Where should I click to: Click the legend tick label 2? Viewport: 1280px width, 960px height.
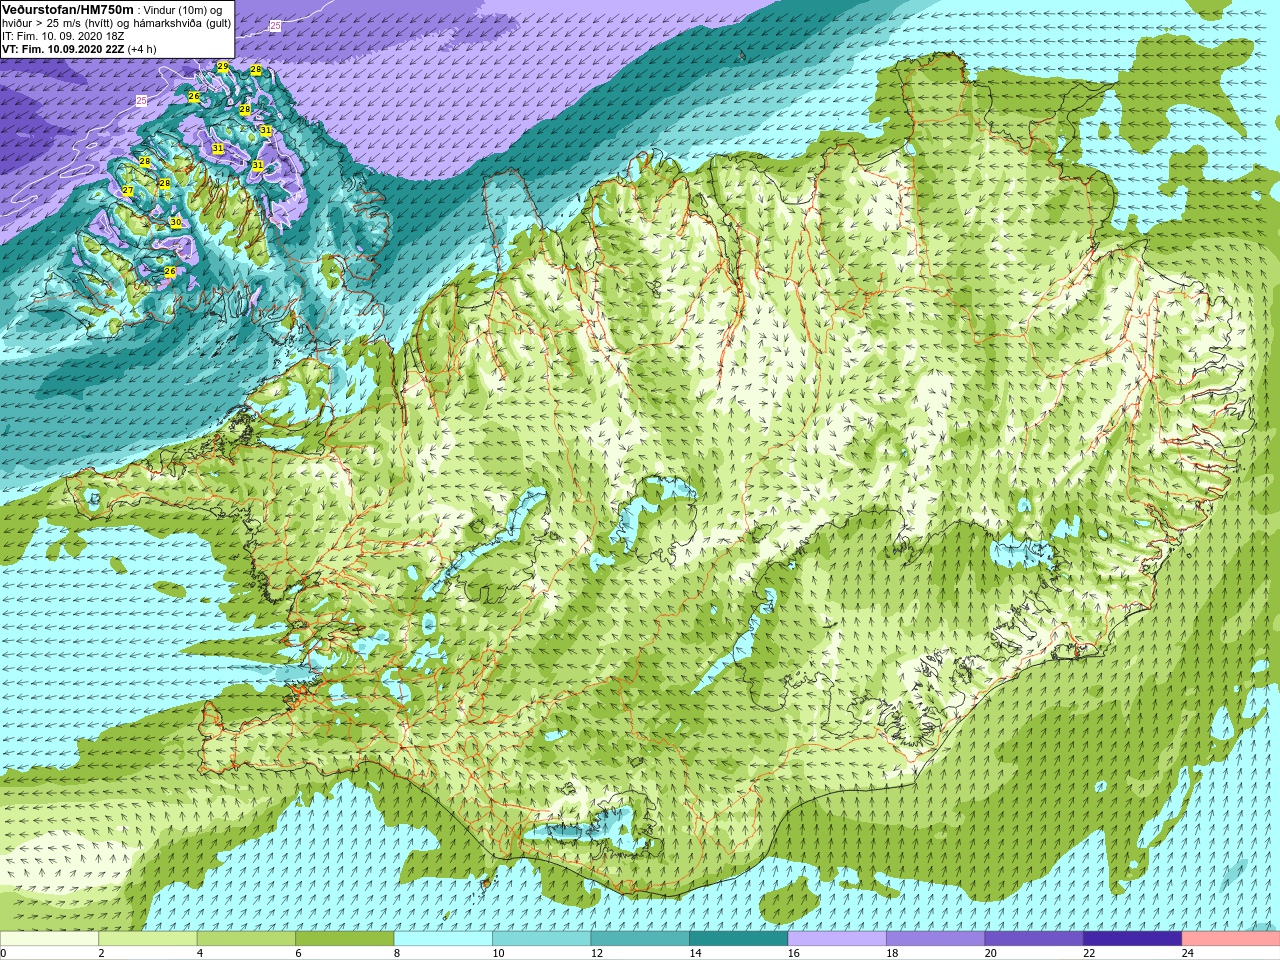tap(101, 953)
